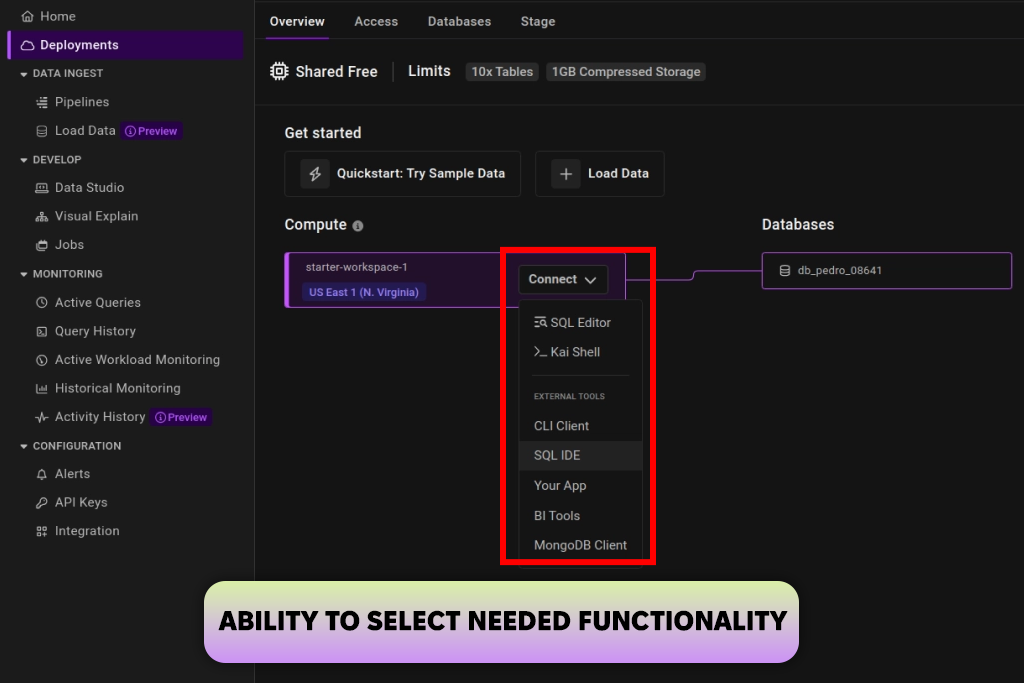Click the Quickstart lightning bolt icon

[315, 174]
